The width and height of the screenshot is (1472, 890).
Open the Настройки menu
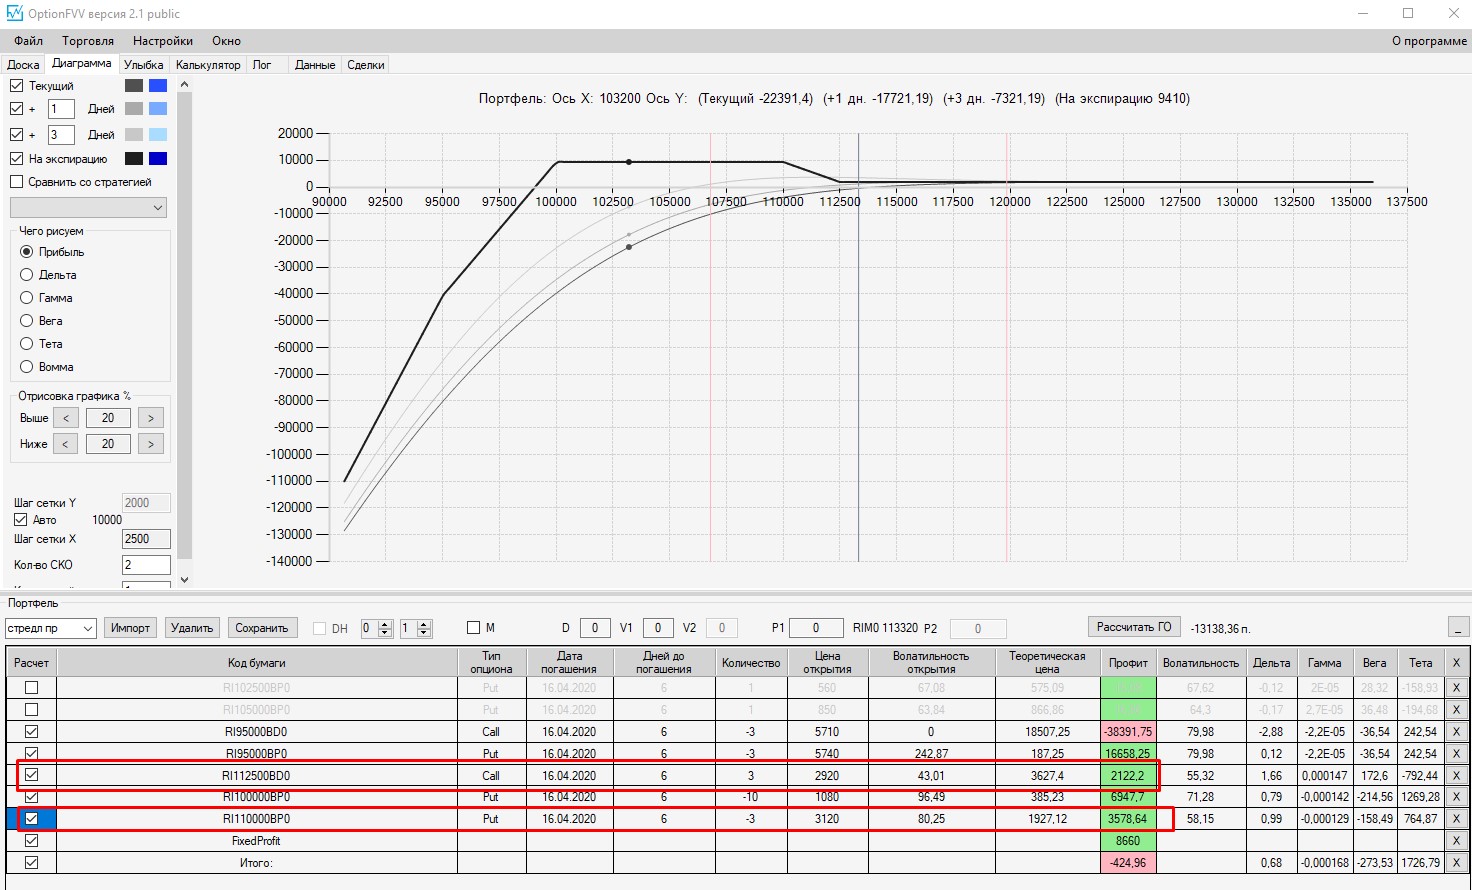163,41
